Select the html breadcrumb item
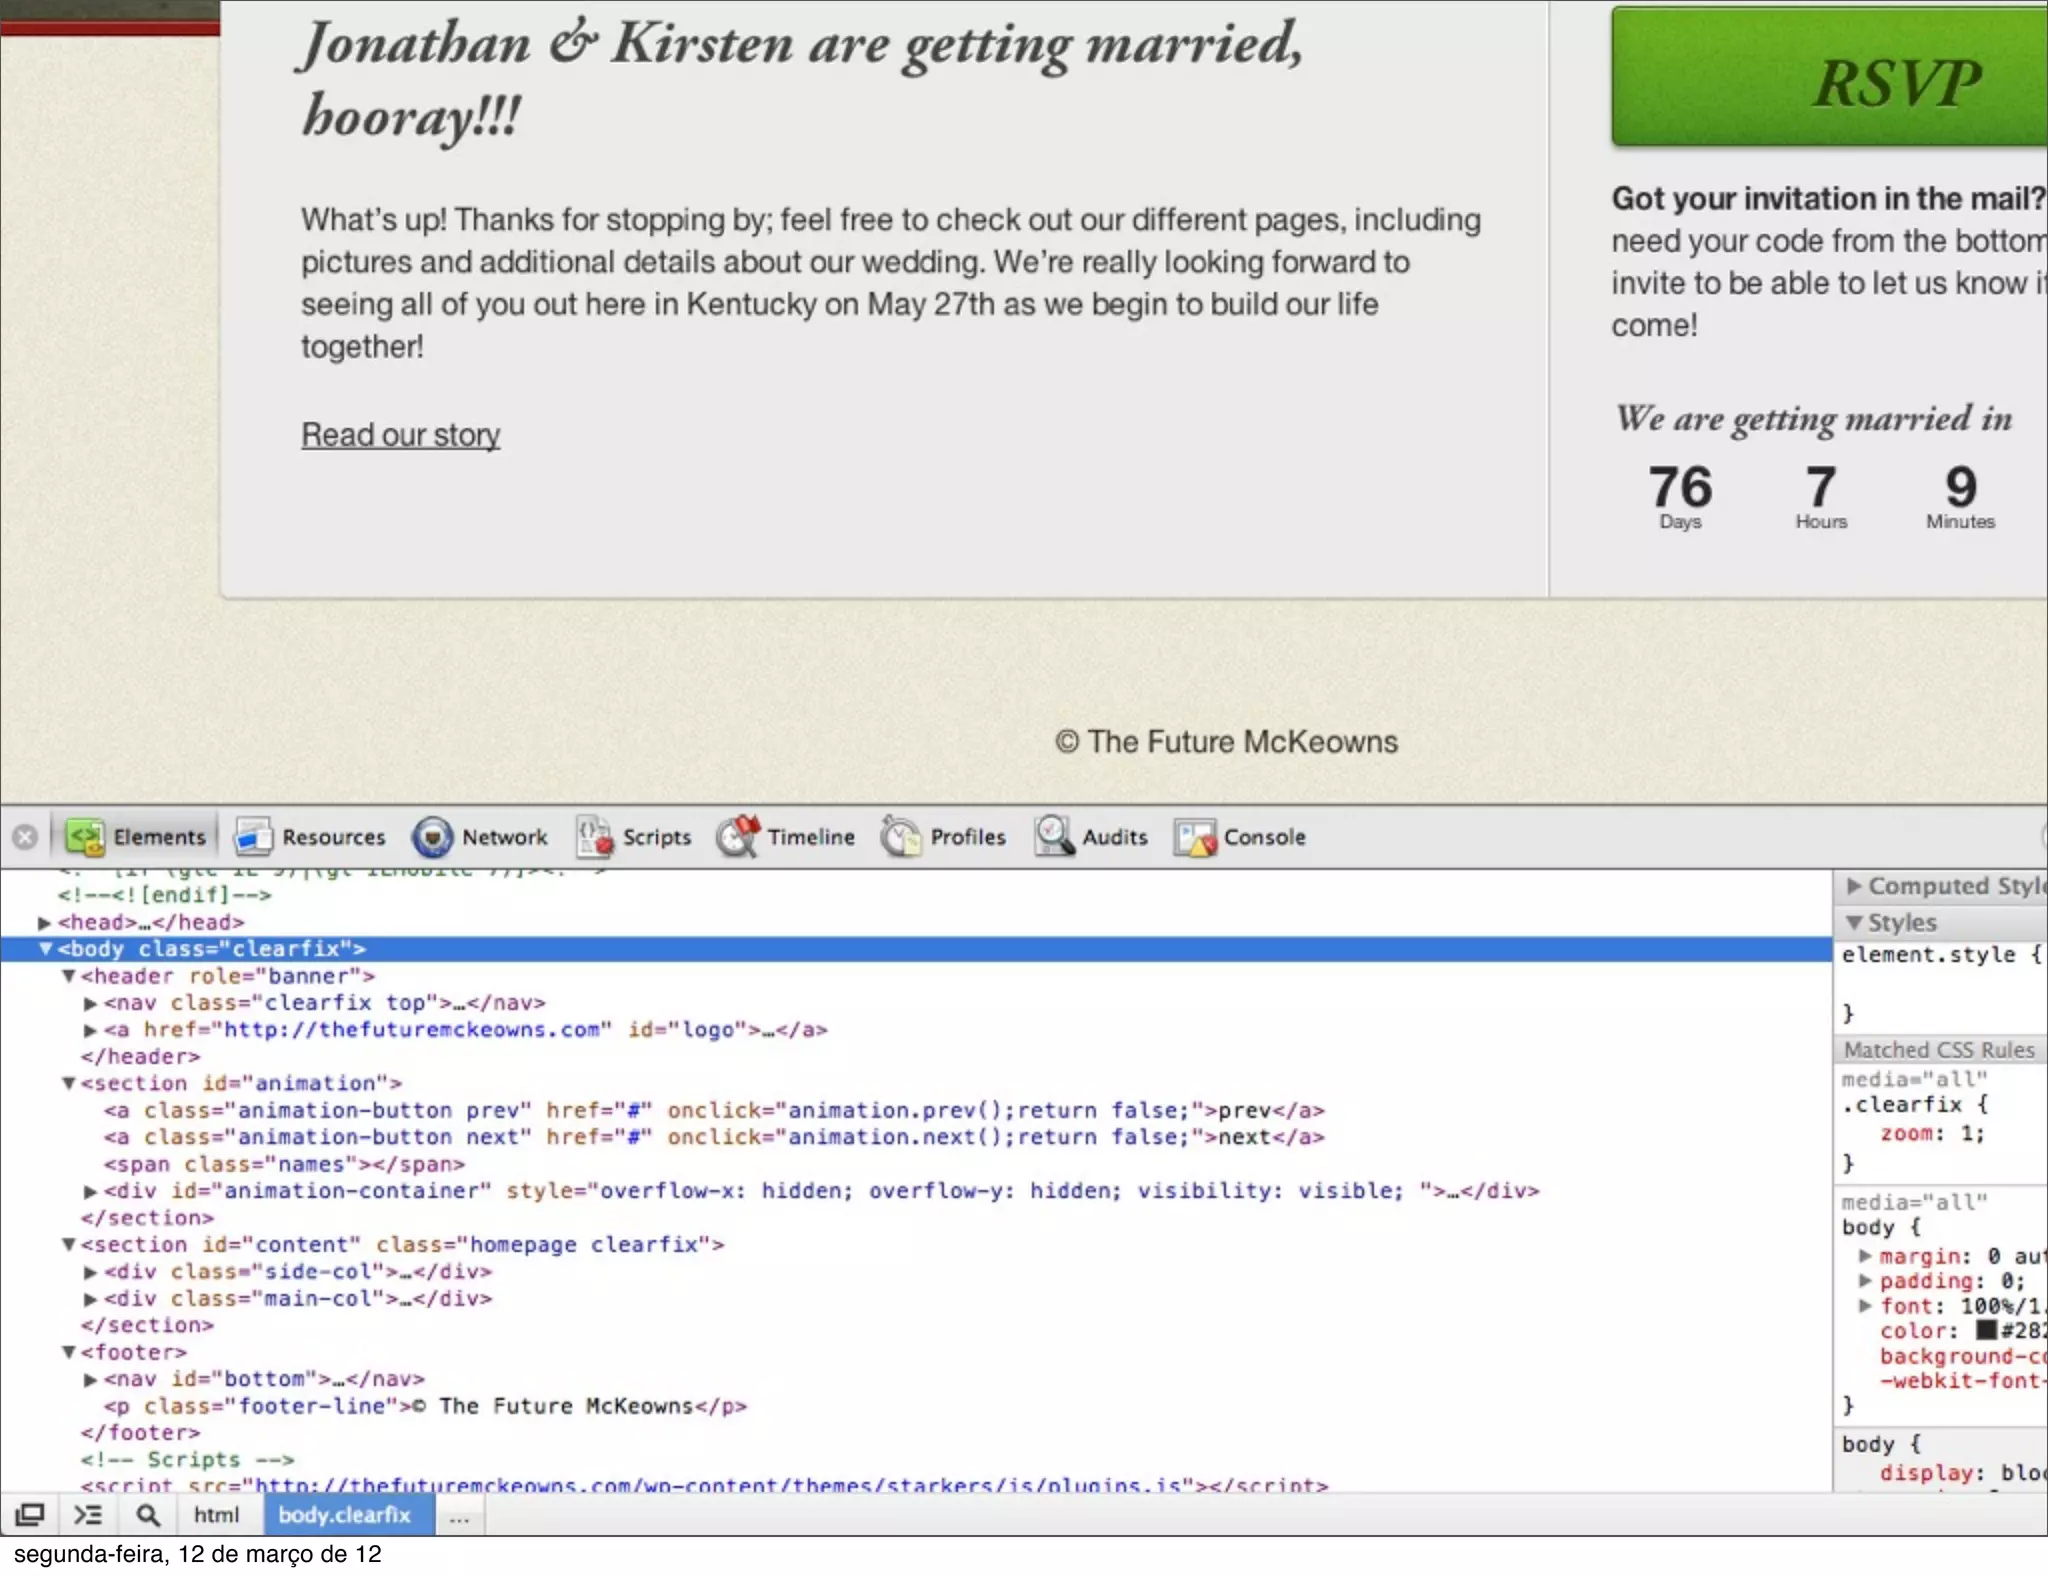This screenshot has width=2048, height=1576. [216, 1515]
